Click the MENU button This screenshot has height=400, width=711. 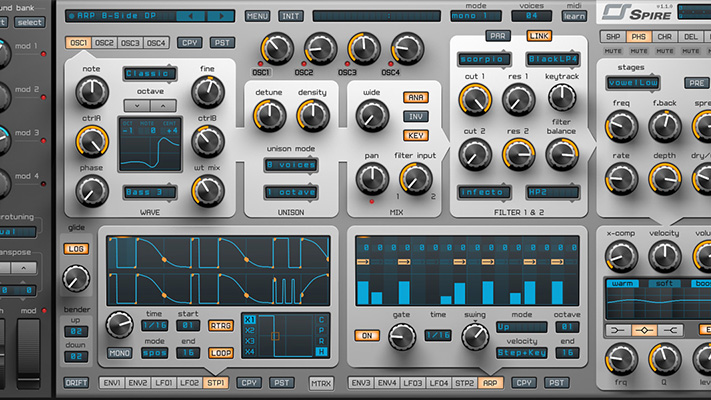pos(257,17)
